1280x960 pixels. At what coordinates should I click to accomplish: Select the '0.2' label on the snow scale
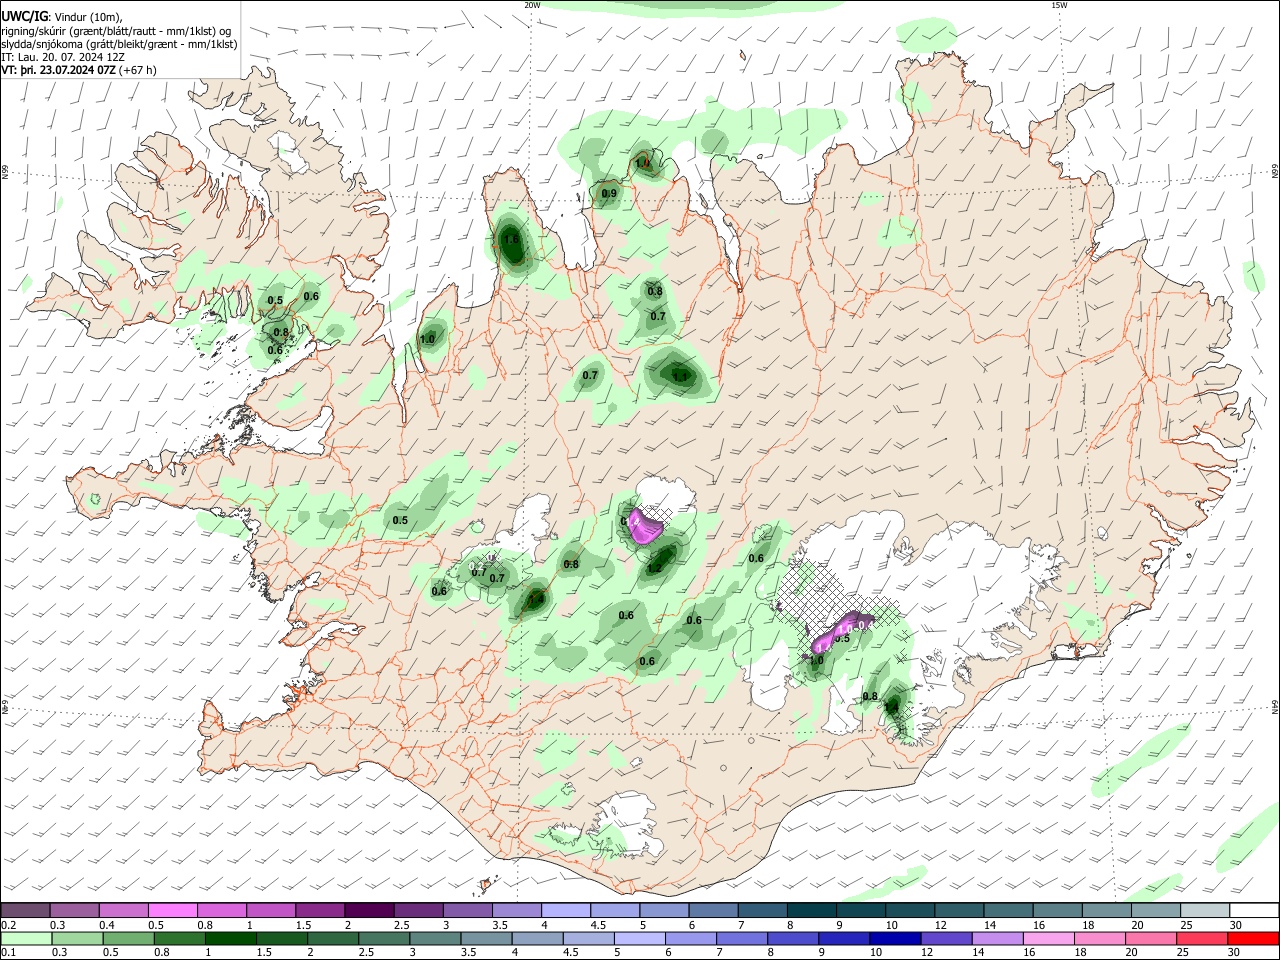(8, 925)
